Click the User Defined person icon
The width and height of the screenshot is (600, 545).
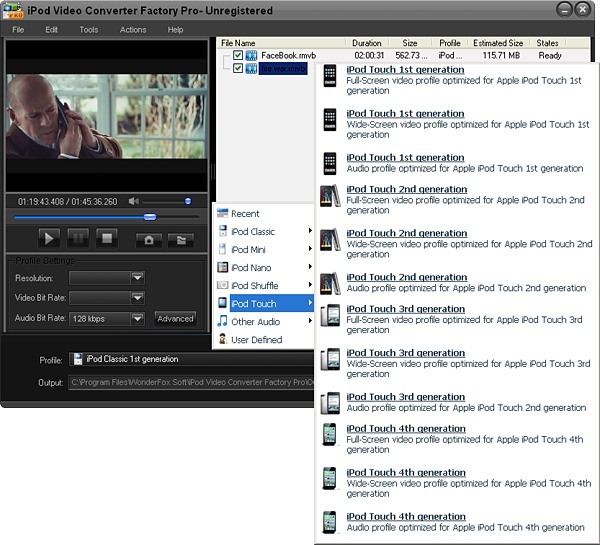pyautogui.click(x=222, y=339)
